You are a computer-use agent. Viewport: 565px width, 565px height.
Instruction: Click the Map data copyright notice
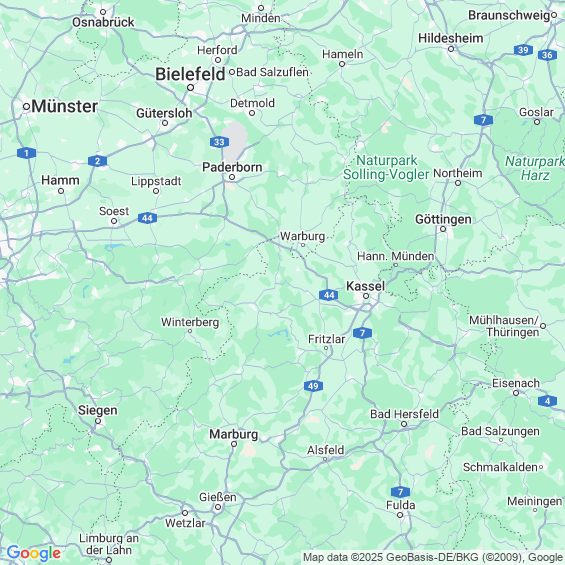coord(433,557)
